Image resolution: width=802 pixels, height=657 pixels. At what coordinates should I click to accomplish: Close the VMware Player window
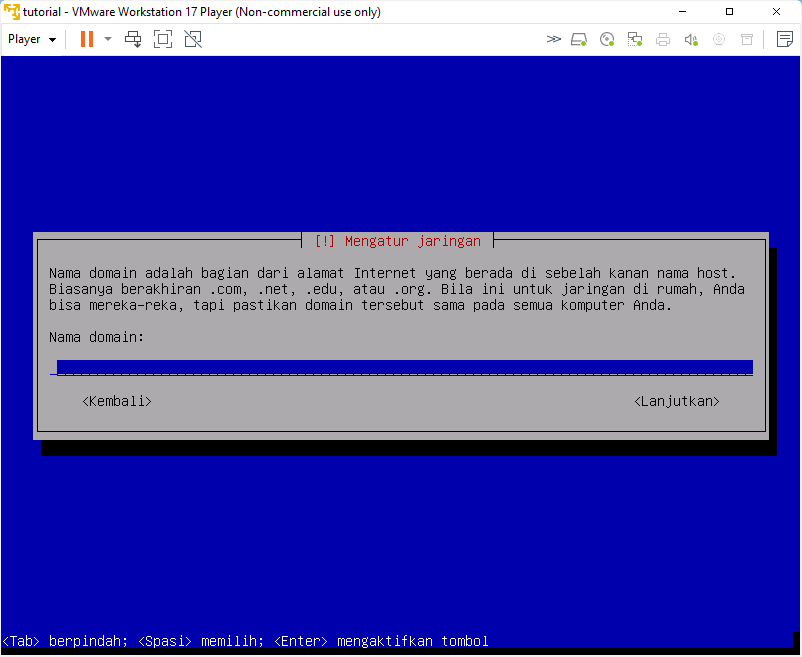point(776,12)
